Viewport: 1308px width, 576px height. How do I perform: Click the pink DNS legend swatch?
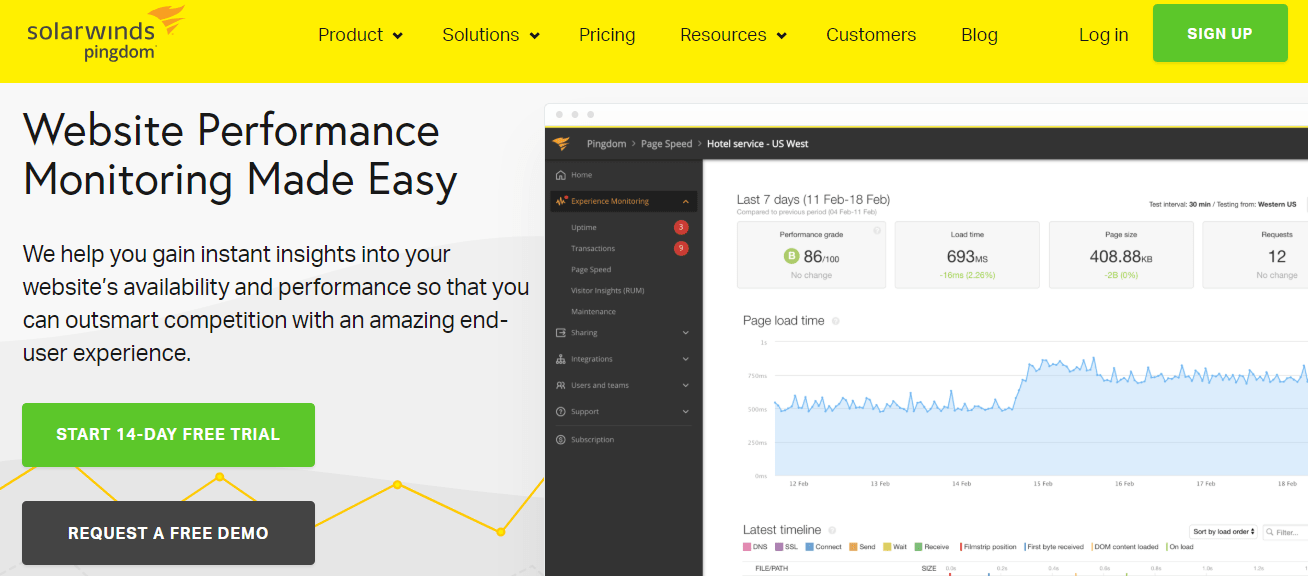coord(747,547)
